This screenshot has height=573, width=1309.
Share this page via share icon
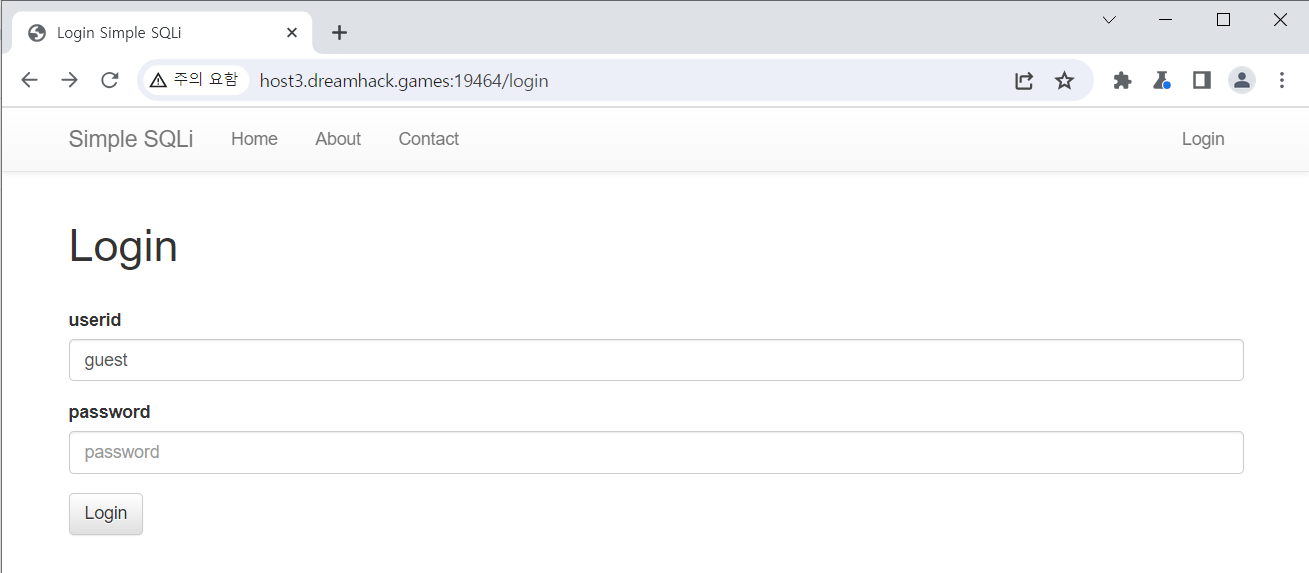tap(1024, 81)
